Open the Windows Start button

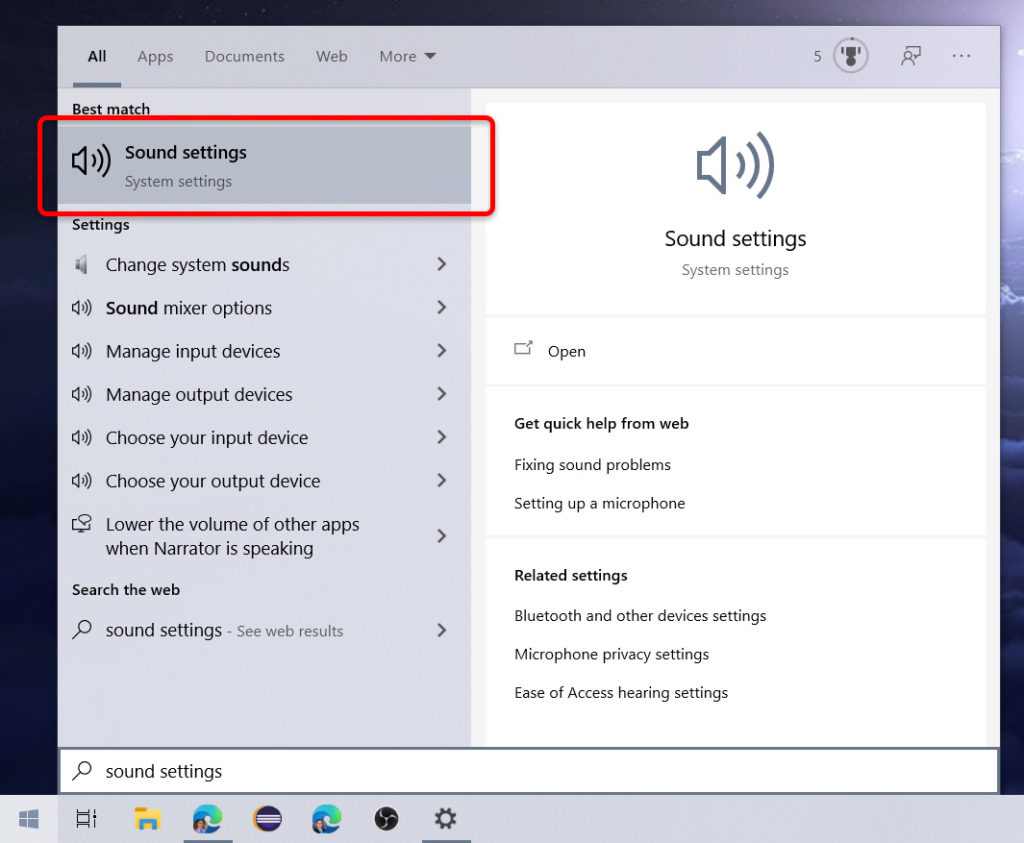pos(29,819)
